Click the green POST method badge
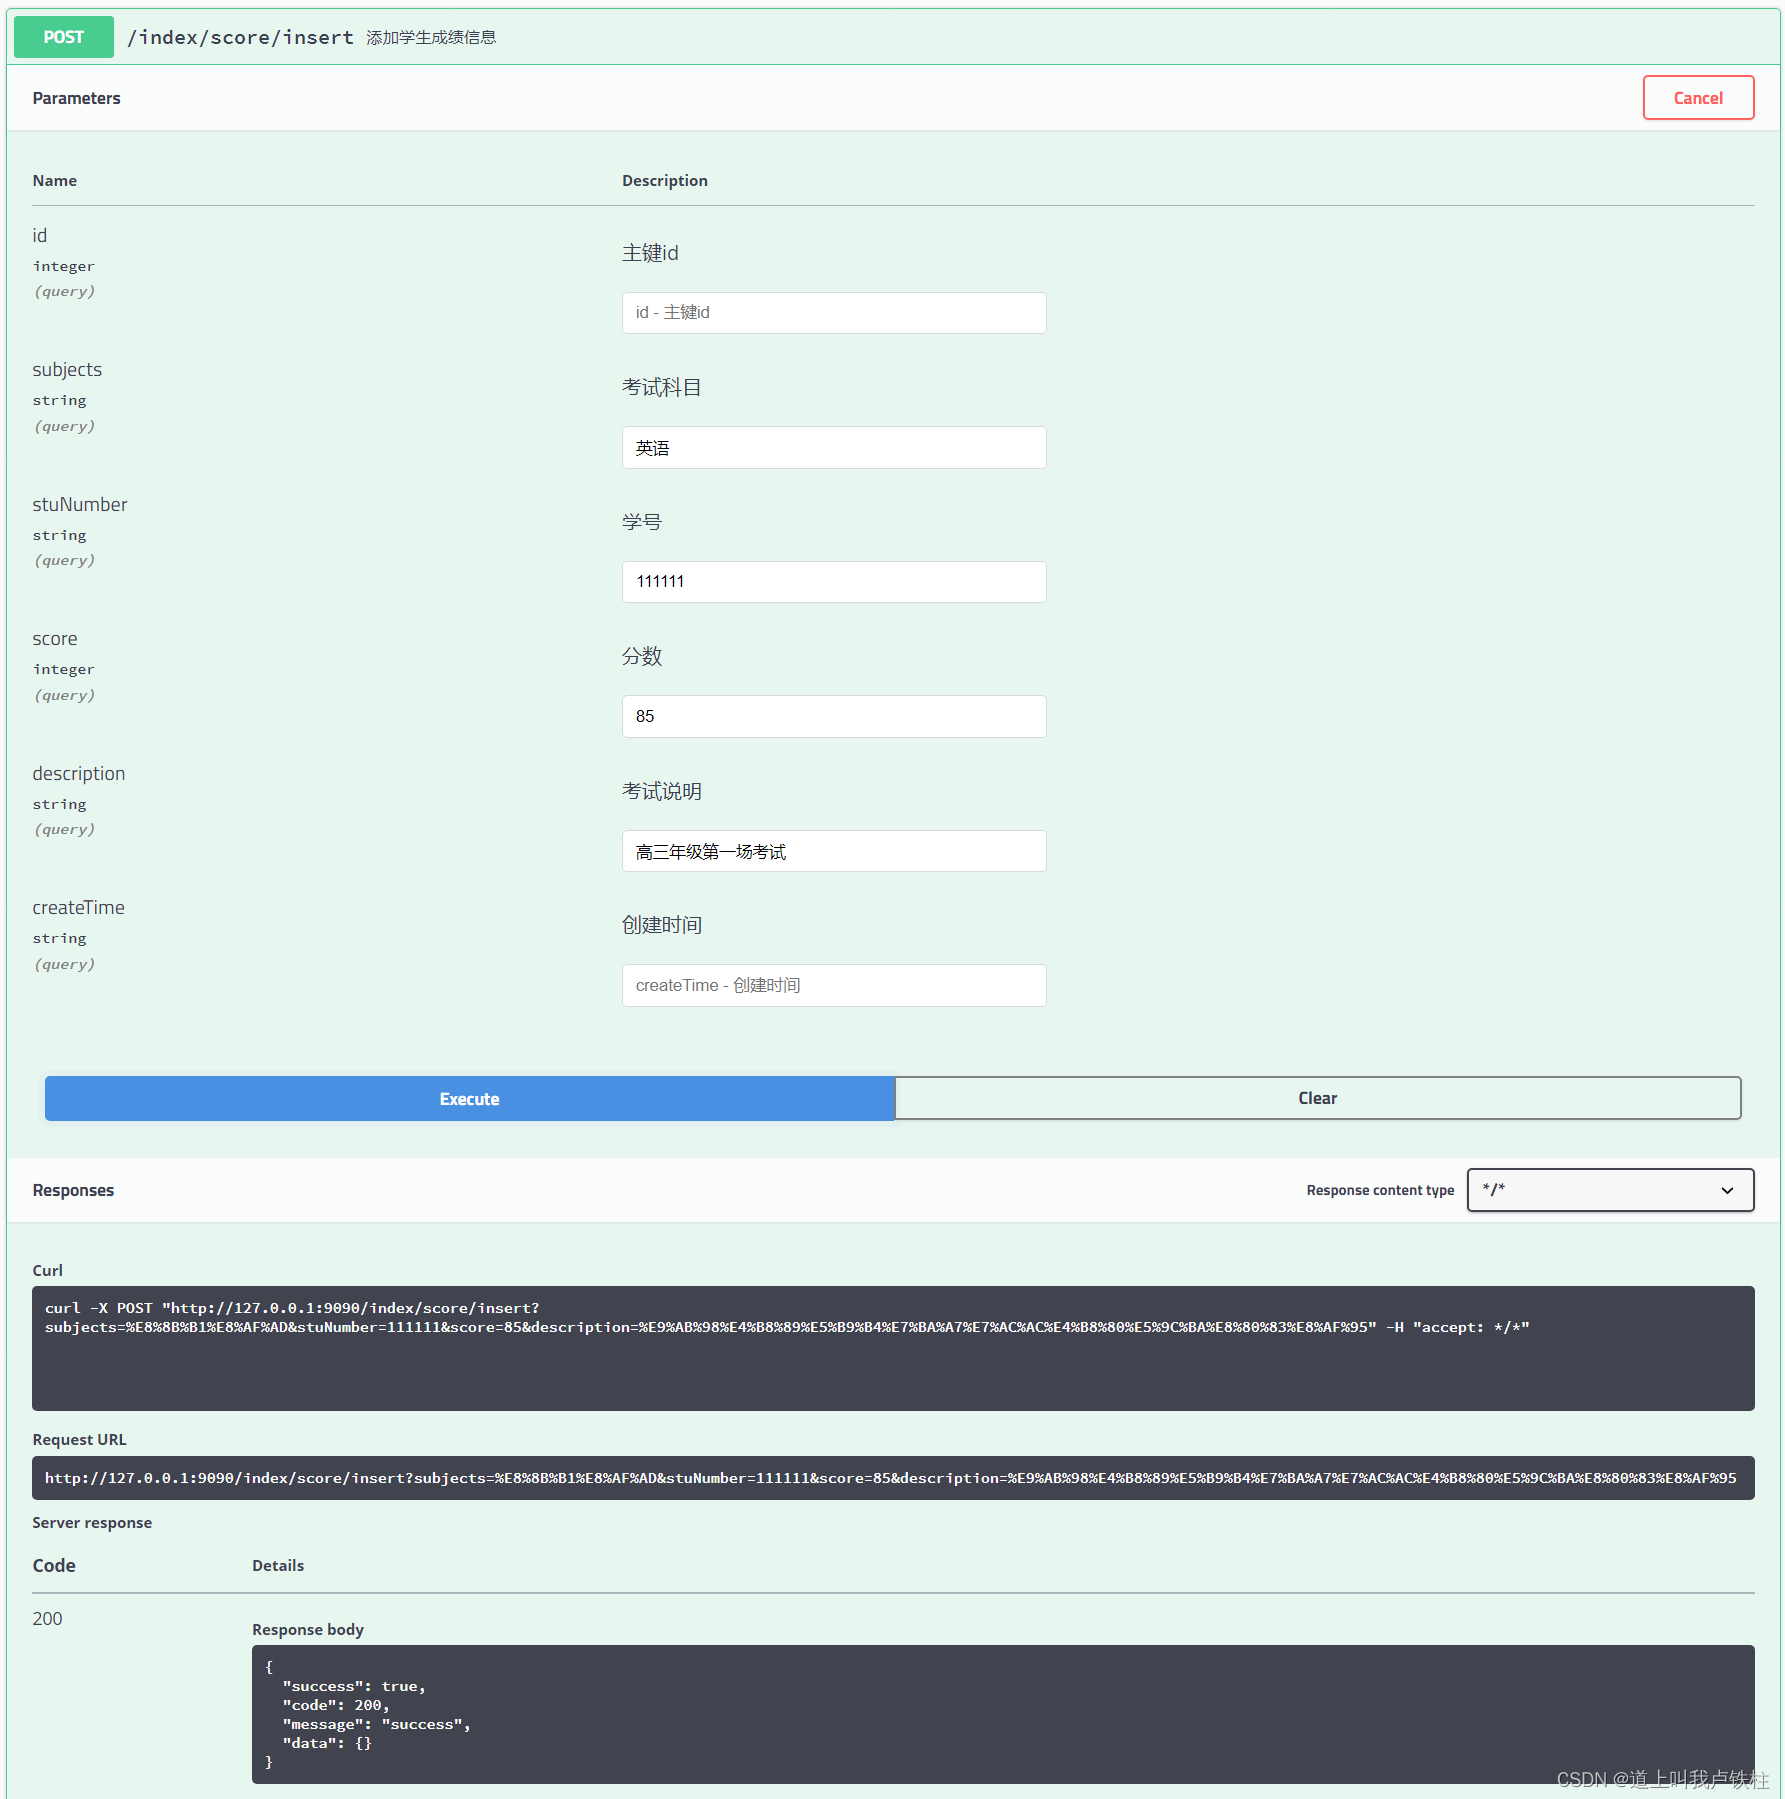 point(64,37)
